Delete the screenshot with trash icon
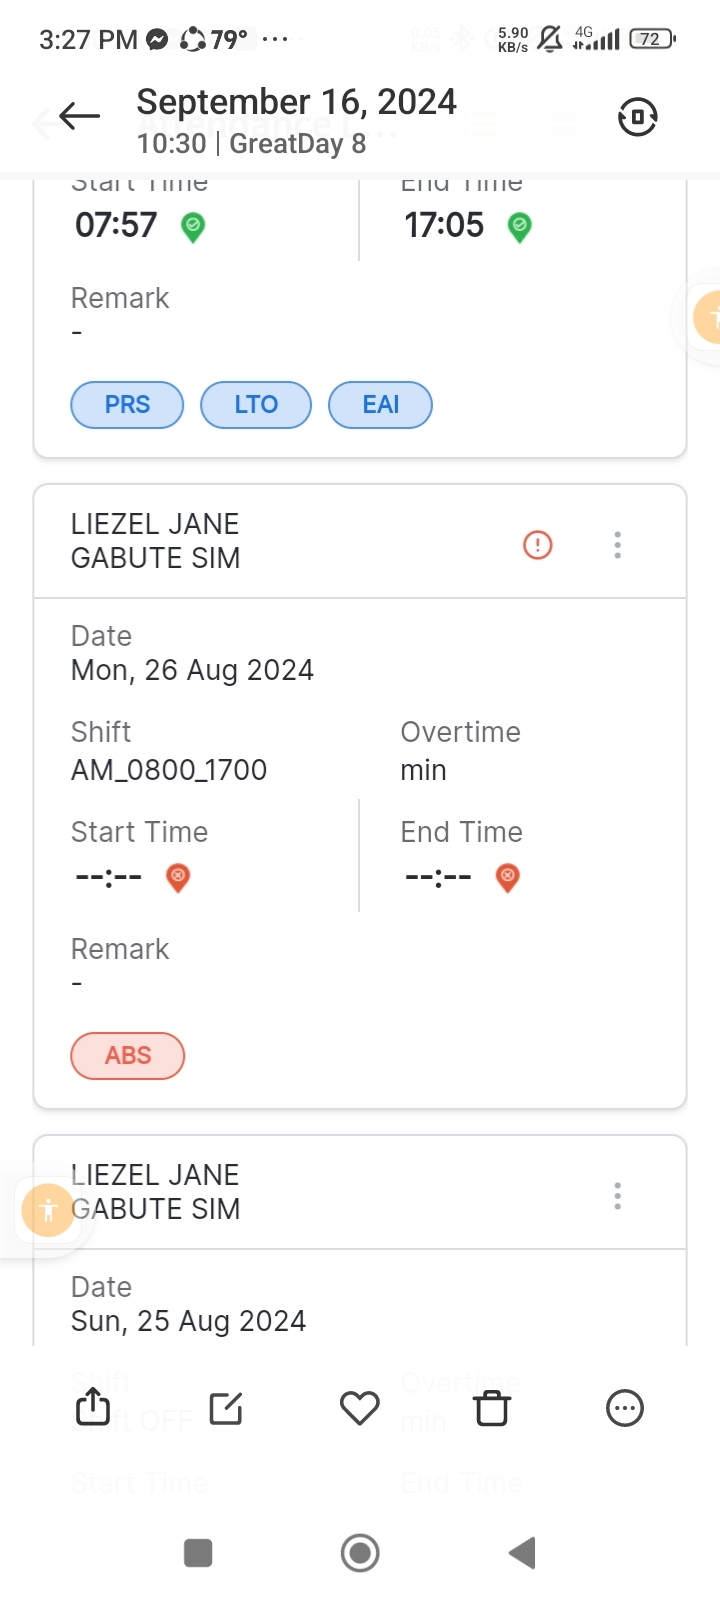This screenshot has width=720, height=1600. (492, 1408)
